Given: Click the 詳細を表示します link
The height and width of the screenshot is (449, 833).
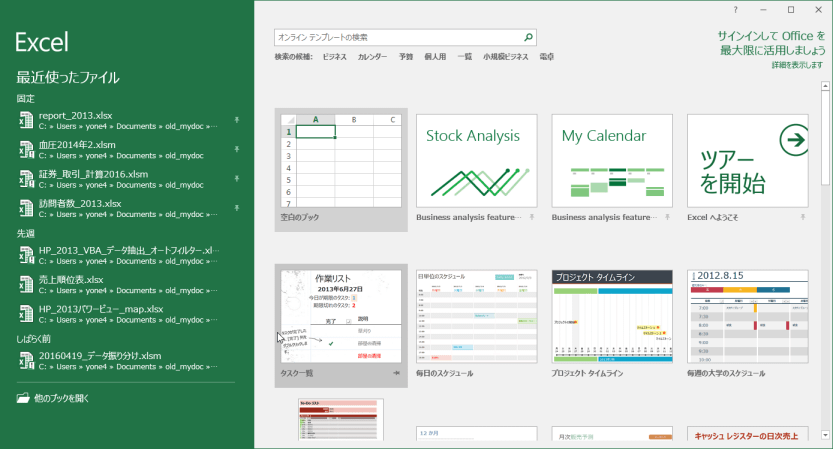Looking at the screenshot, I should coord(797,65).
